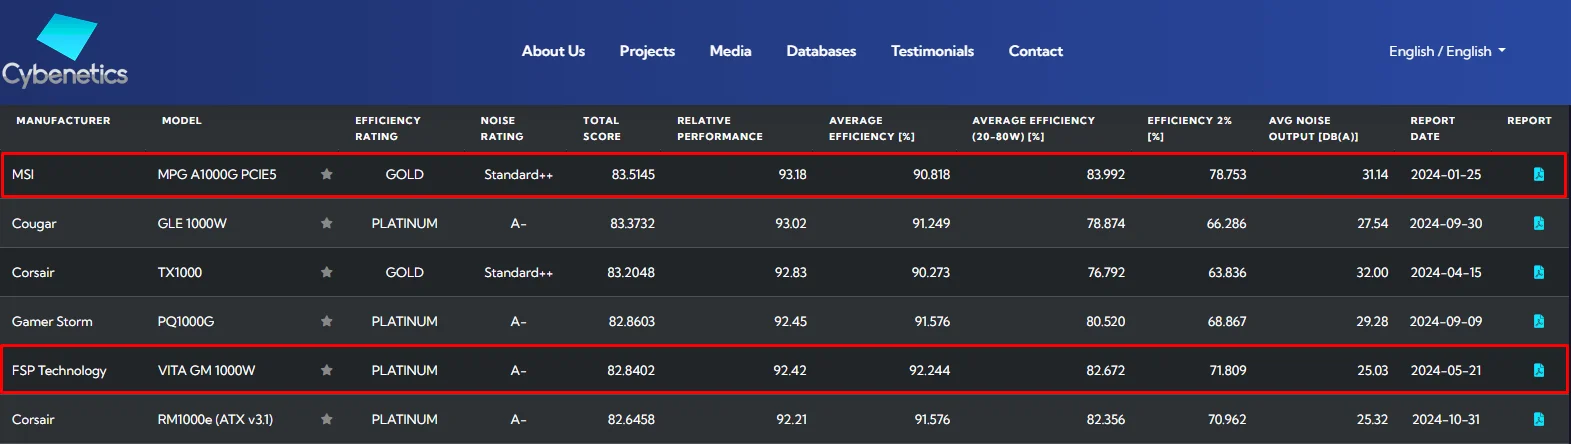Open the Media menu item
The height and width of the screenshot is (444, 1571).
click(730, 51)
